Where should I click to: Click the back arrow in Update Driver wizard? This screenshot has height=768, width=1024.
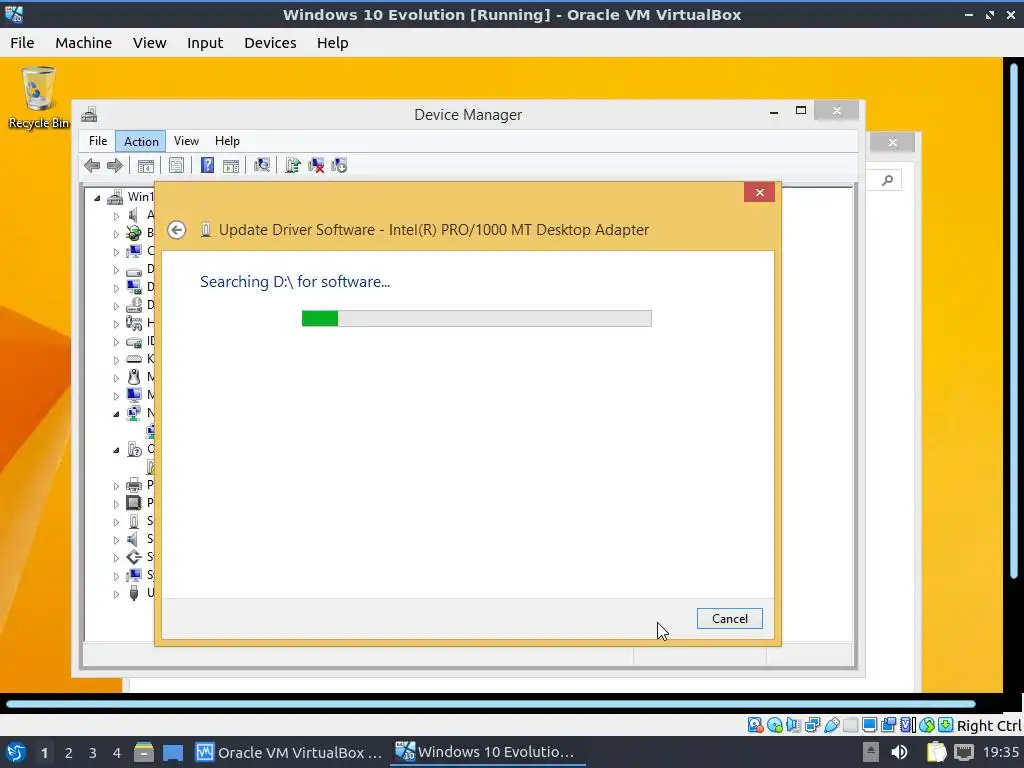click(x=176, y=230)
